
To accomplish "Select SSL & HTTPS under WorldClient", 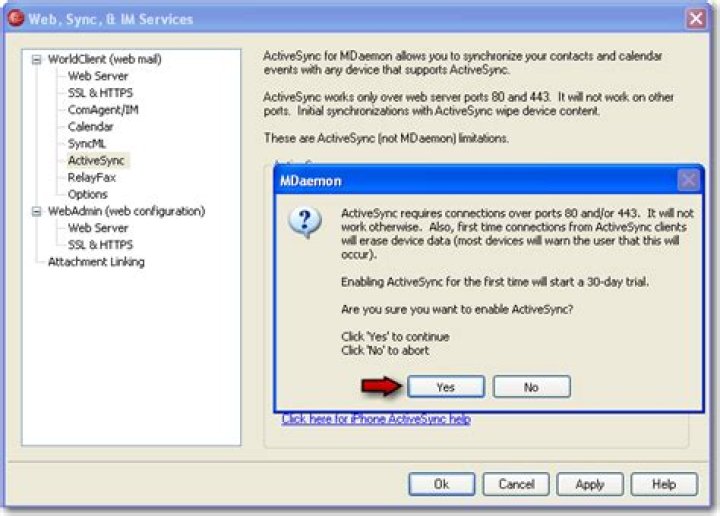I will tap(100, 93).
